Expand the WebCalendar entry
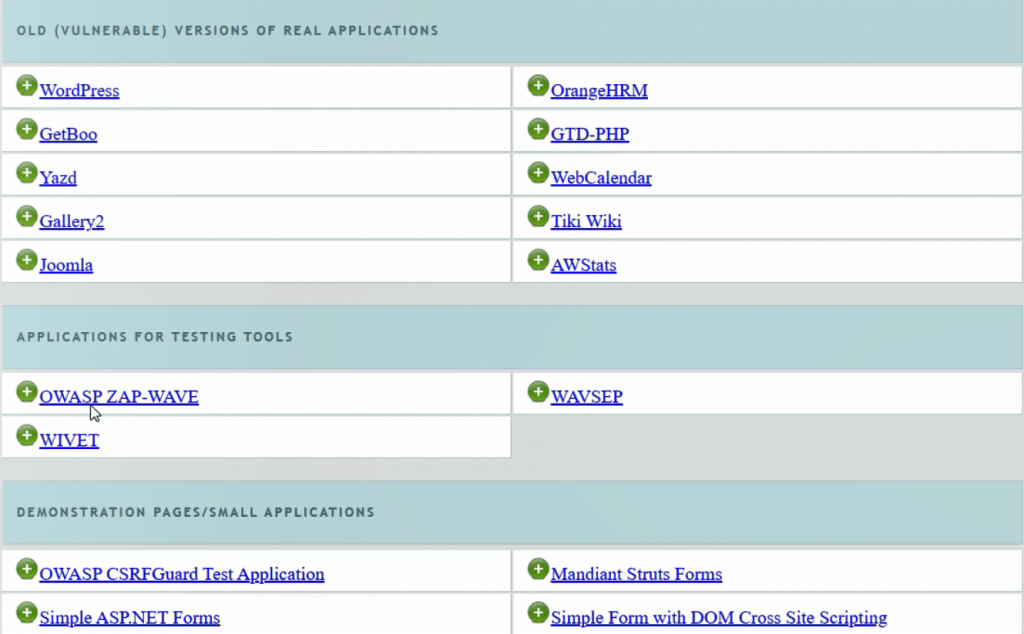 [x=538, y=172]
